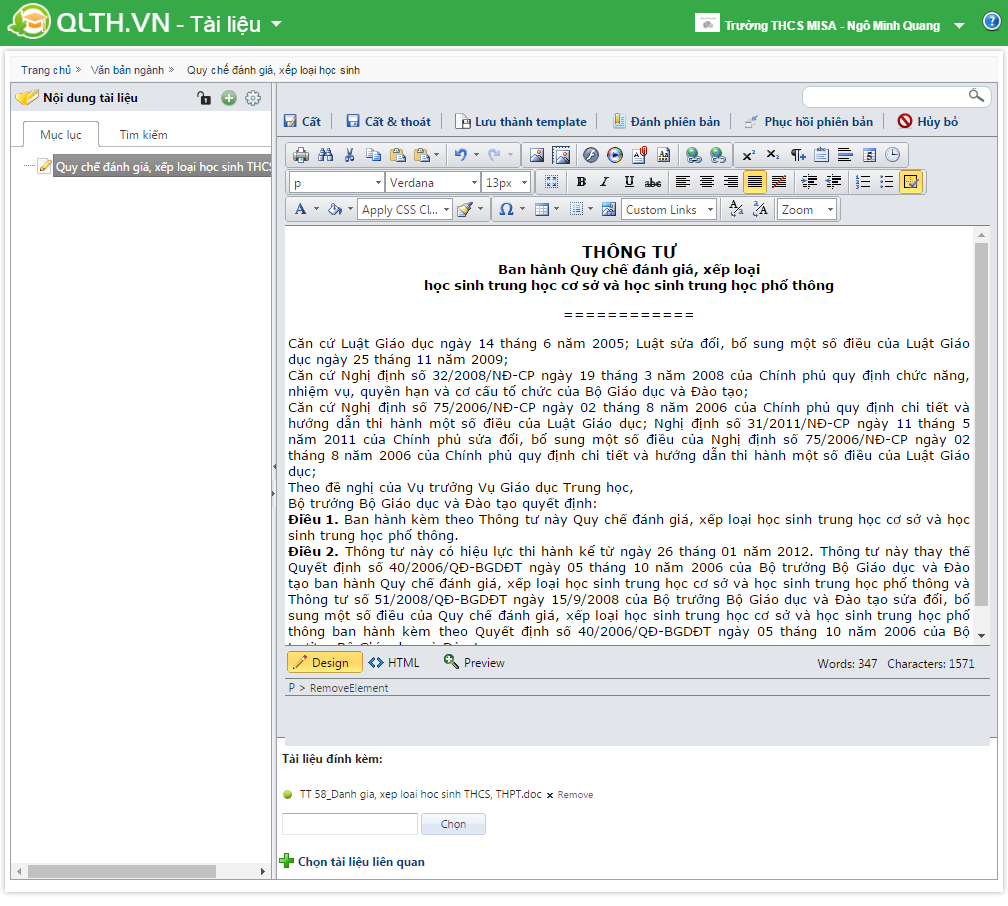Click the Copy icon in toolbar
Screen dimensions: 1008x906
click(374, 155)
